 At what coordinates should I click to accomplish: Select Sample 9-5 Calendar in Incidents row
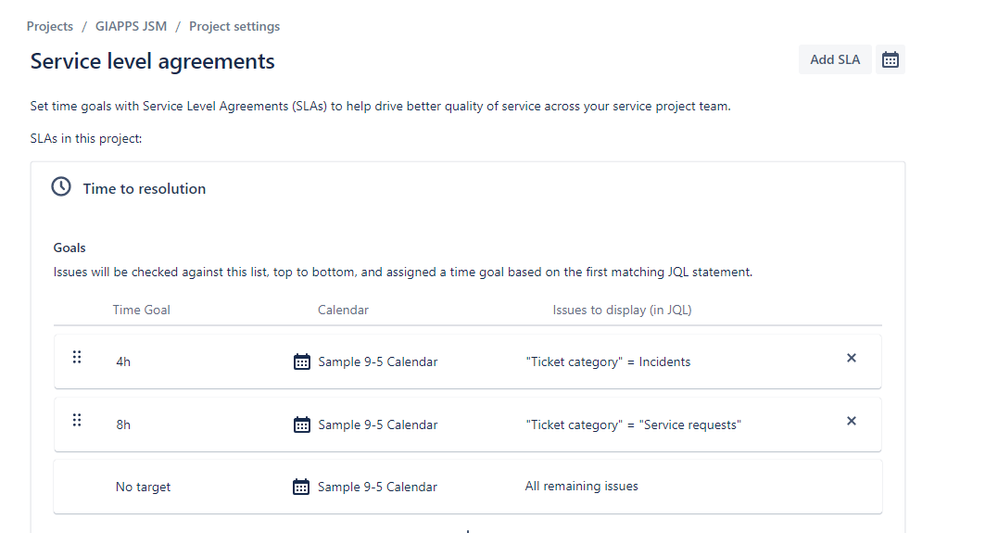tap(378, 362)
